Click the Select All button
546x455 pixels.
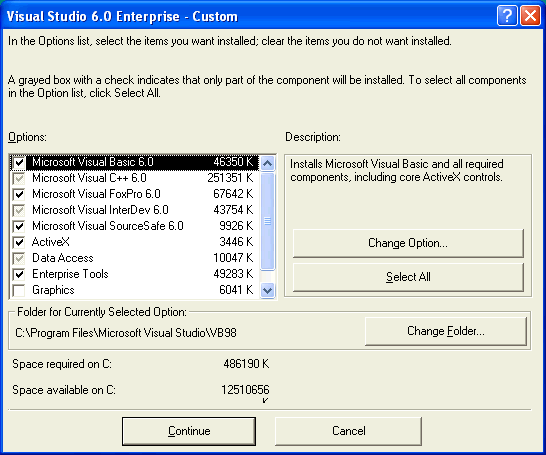408,277
